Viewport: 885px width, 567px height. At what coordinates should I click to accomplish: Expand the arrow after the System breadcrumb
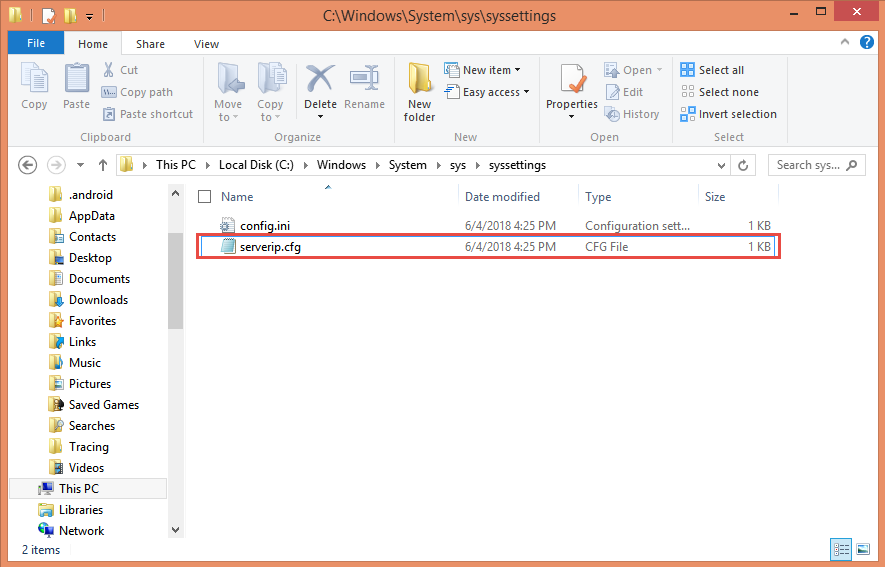click(x=438, y=165)
